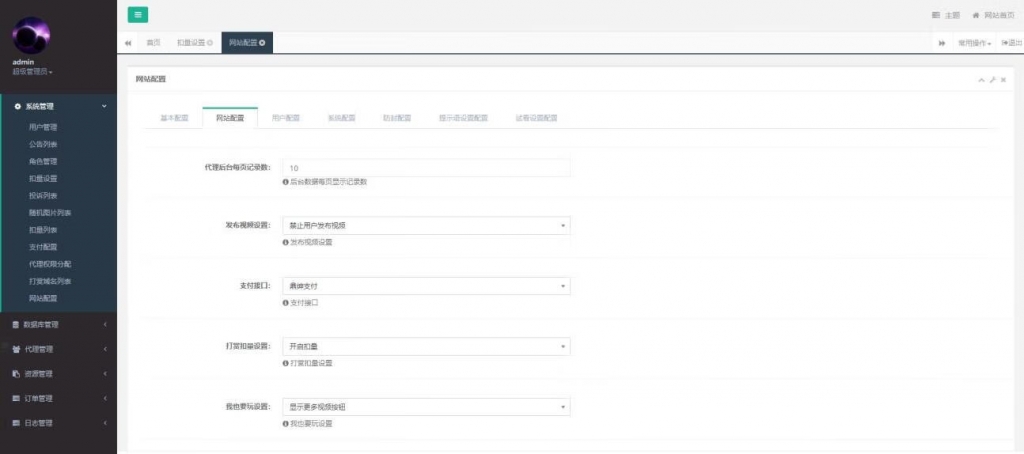This screenshot has width=1024, height=454.
Task: Switch to the 基本配置 tab
Action: click(174, 118)
